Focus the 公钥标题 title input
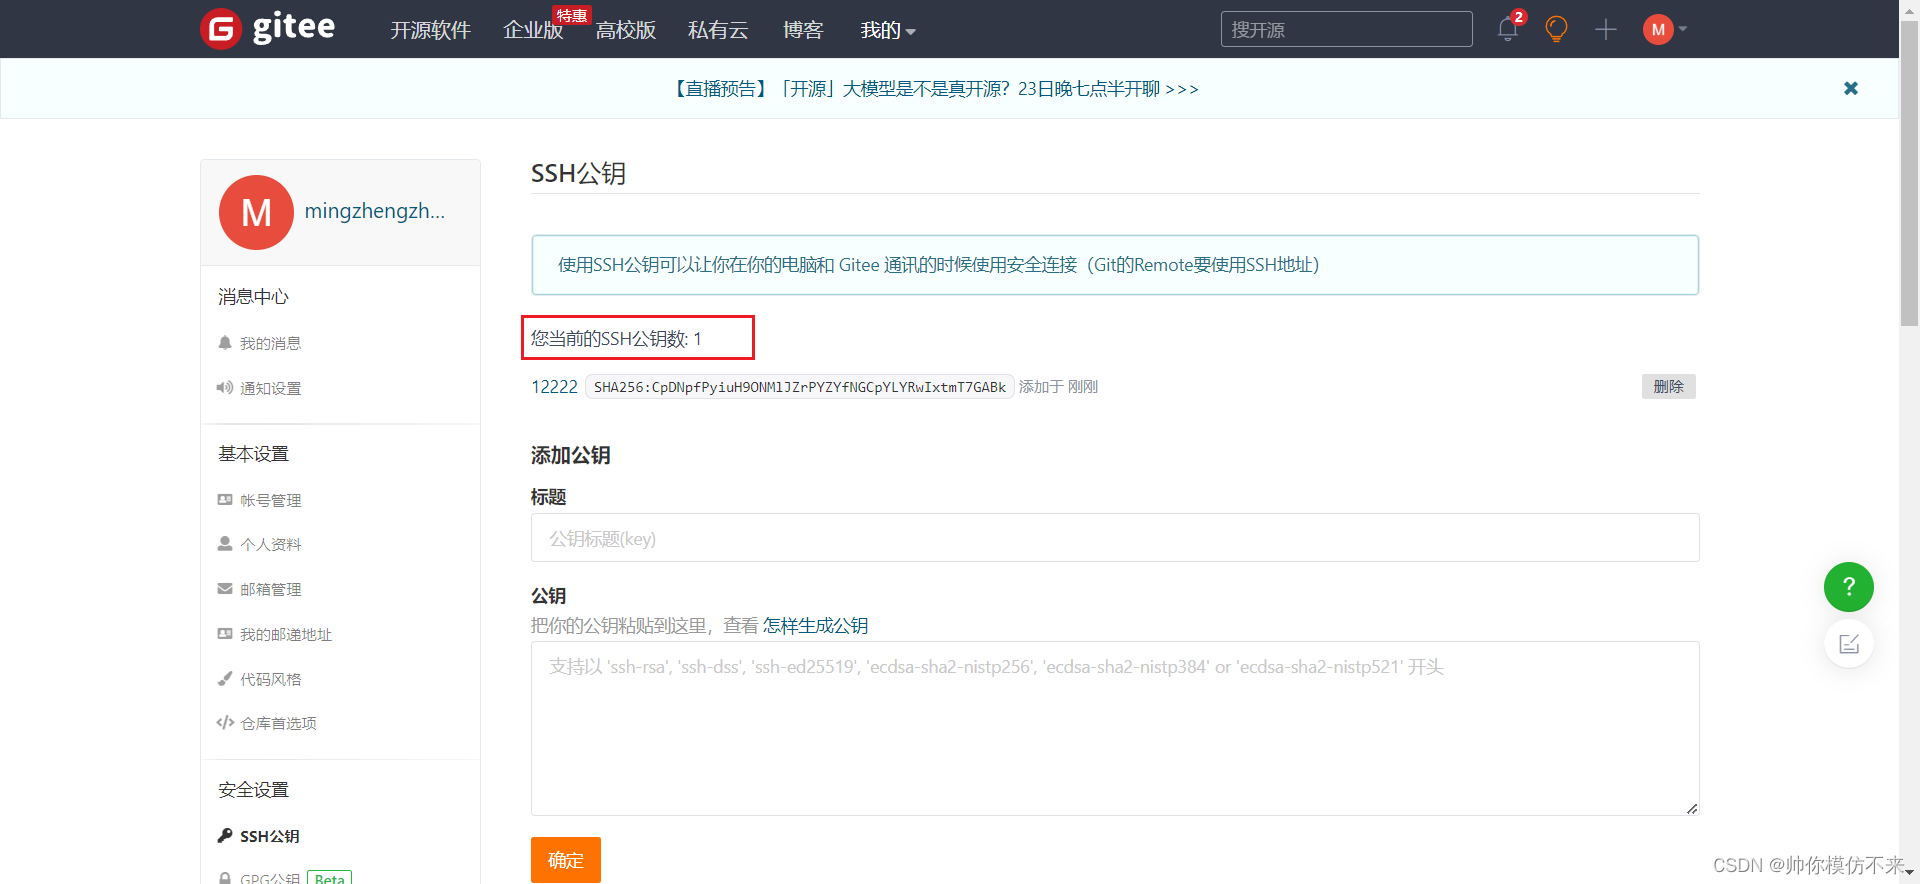Viewport: 1920px width, 884px height. coord(1115,538)
